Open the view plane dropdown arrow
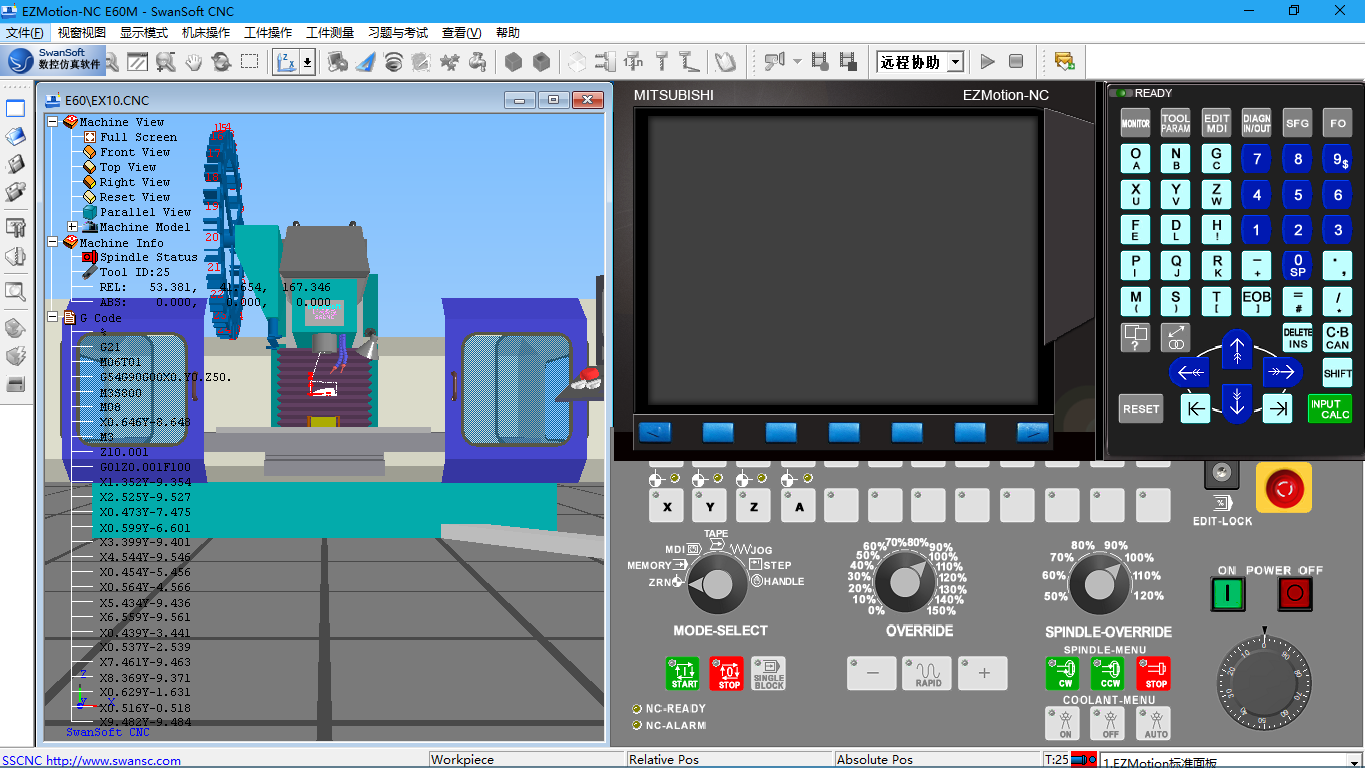Screen dimensions: 1365x768 (x=307, y=62)
